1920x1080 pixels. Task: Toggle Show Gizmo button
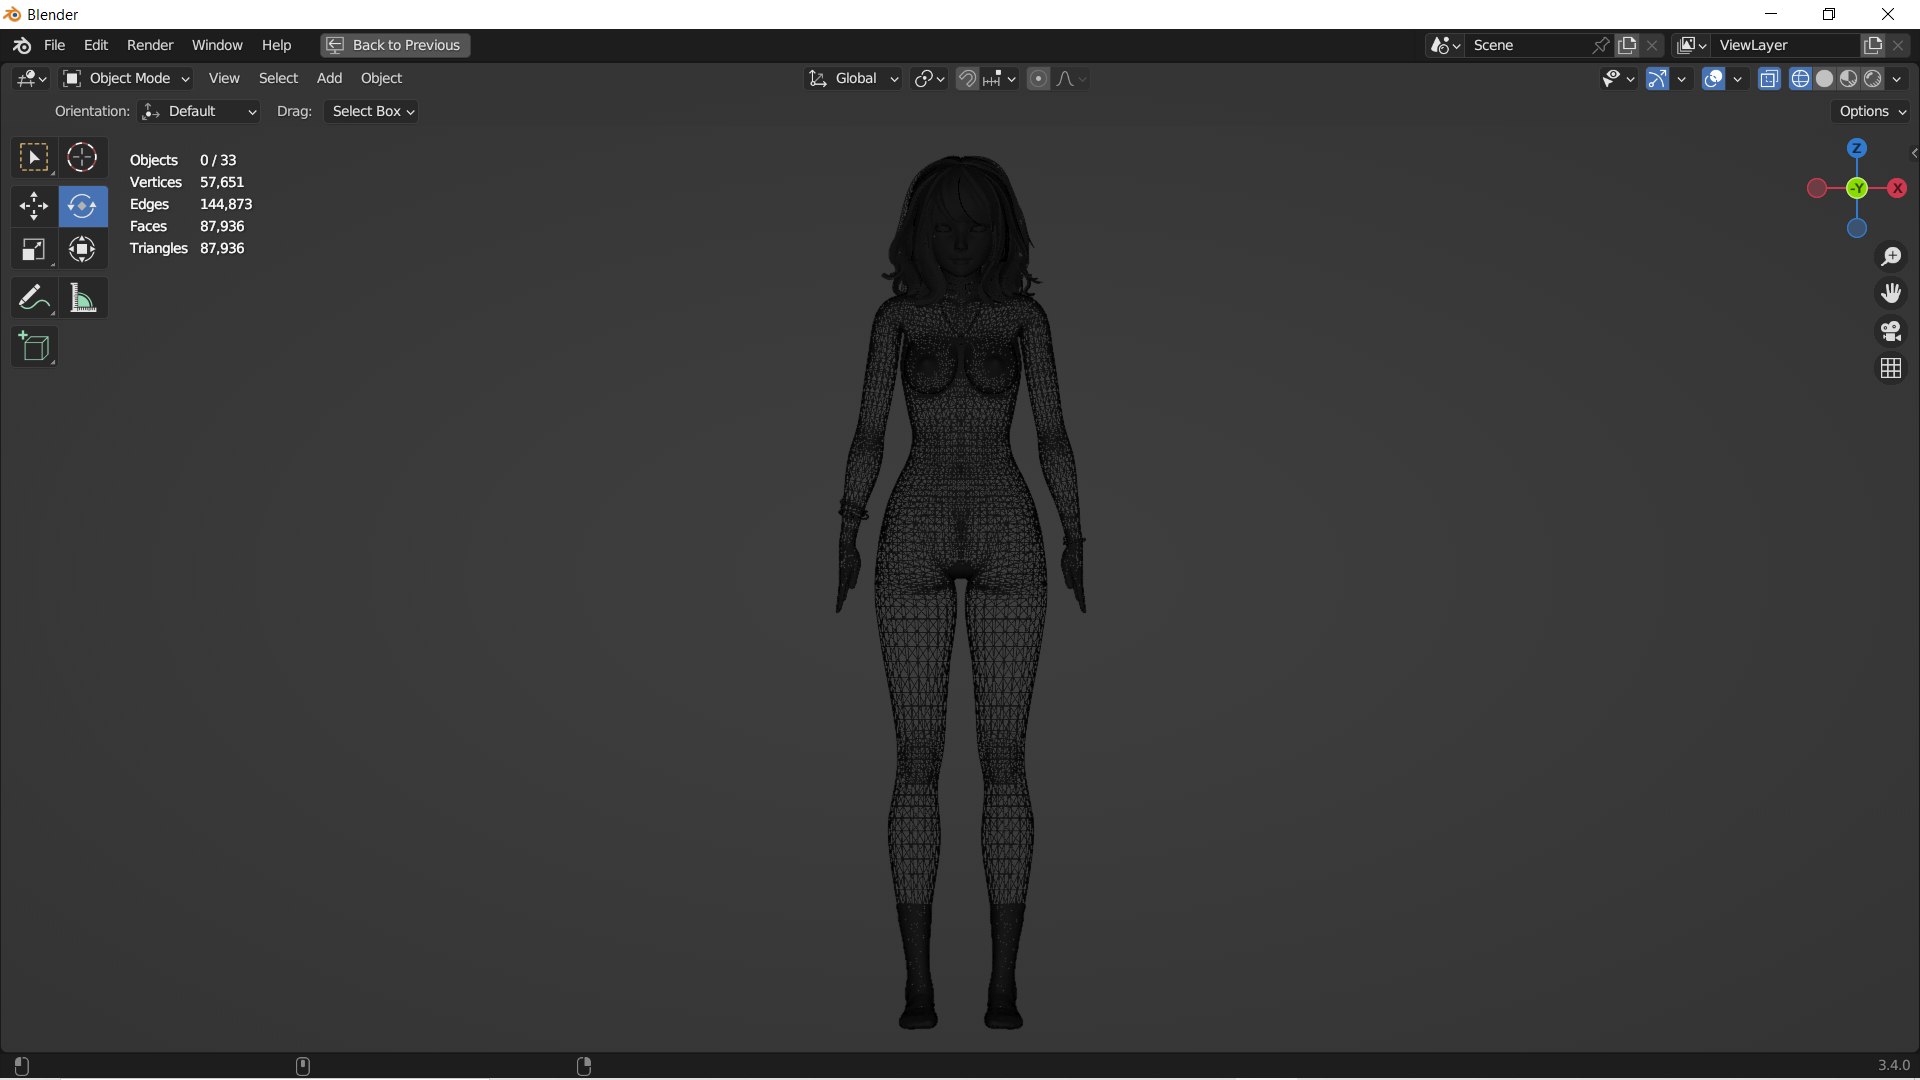point(1657,78)
